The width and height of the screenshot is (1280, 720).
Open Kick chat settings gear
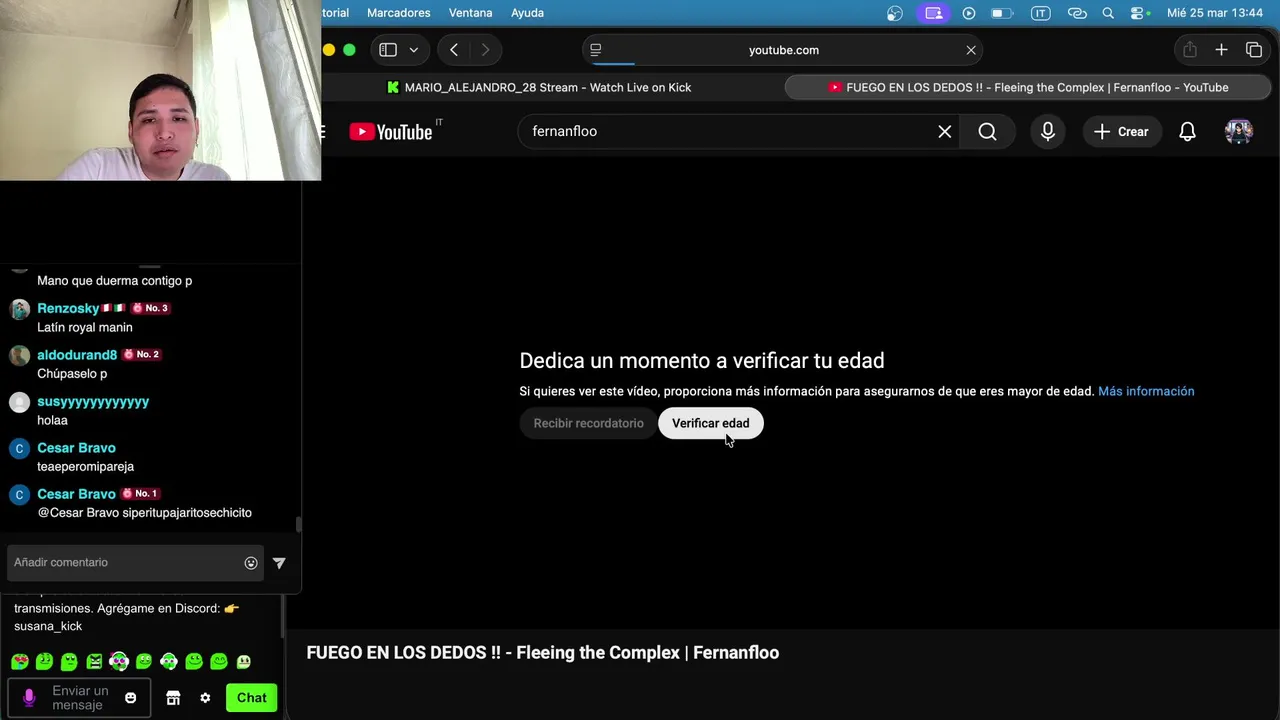(x=205, y=698)
